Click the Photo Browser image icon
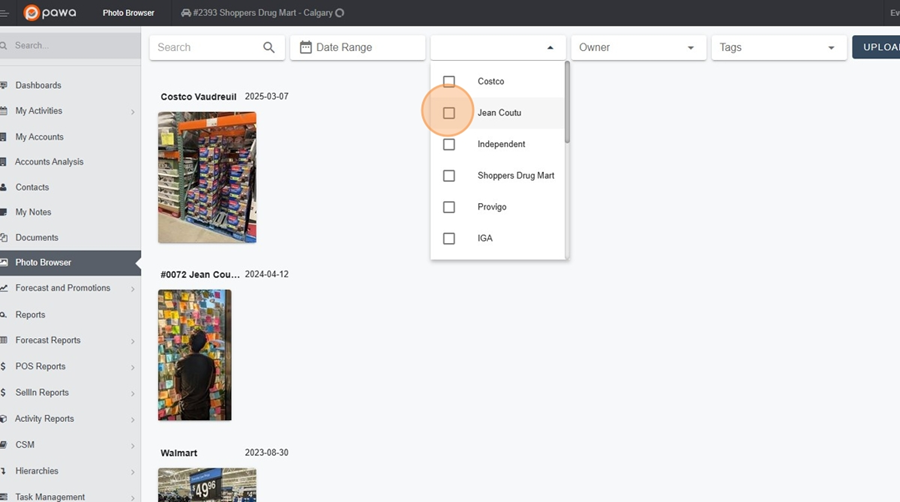The image size is (900, 502). (3, 262)
